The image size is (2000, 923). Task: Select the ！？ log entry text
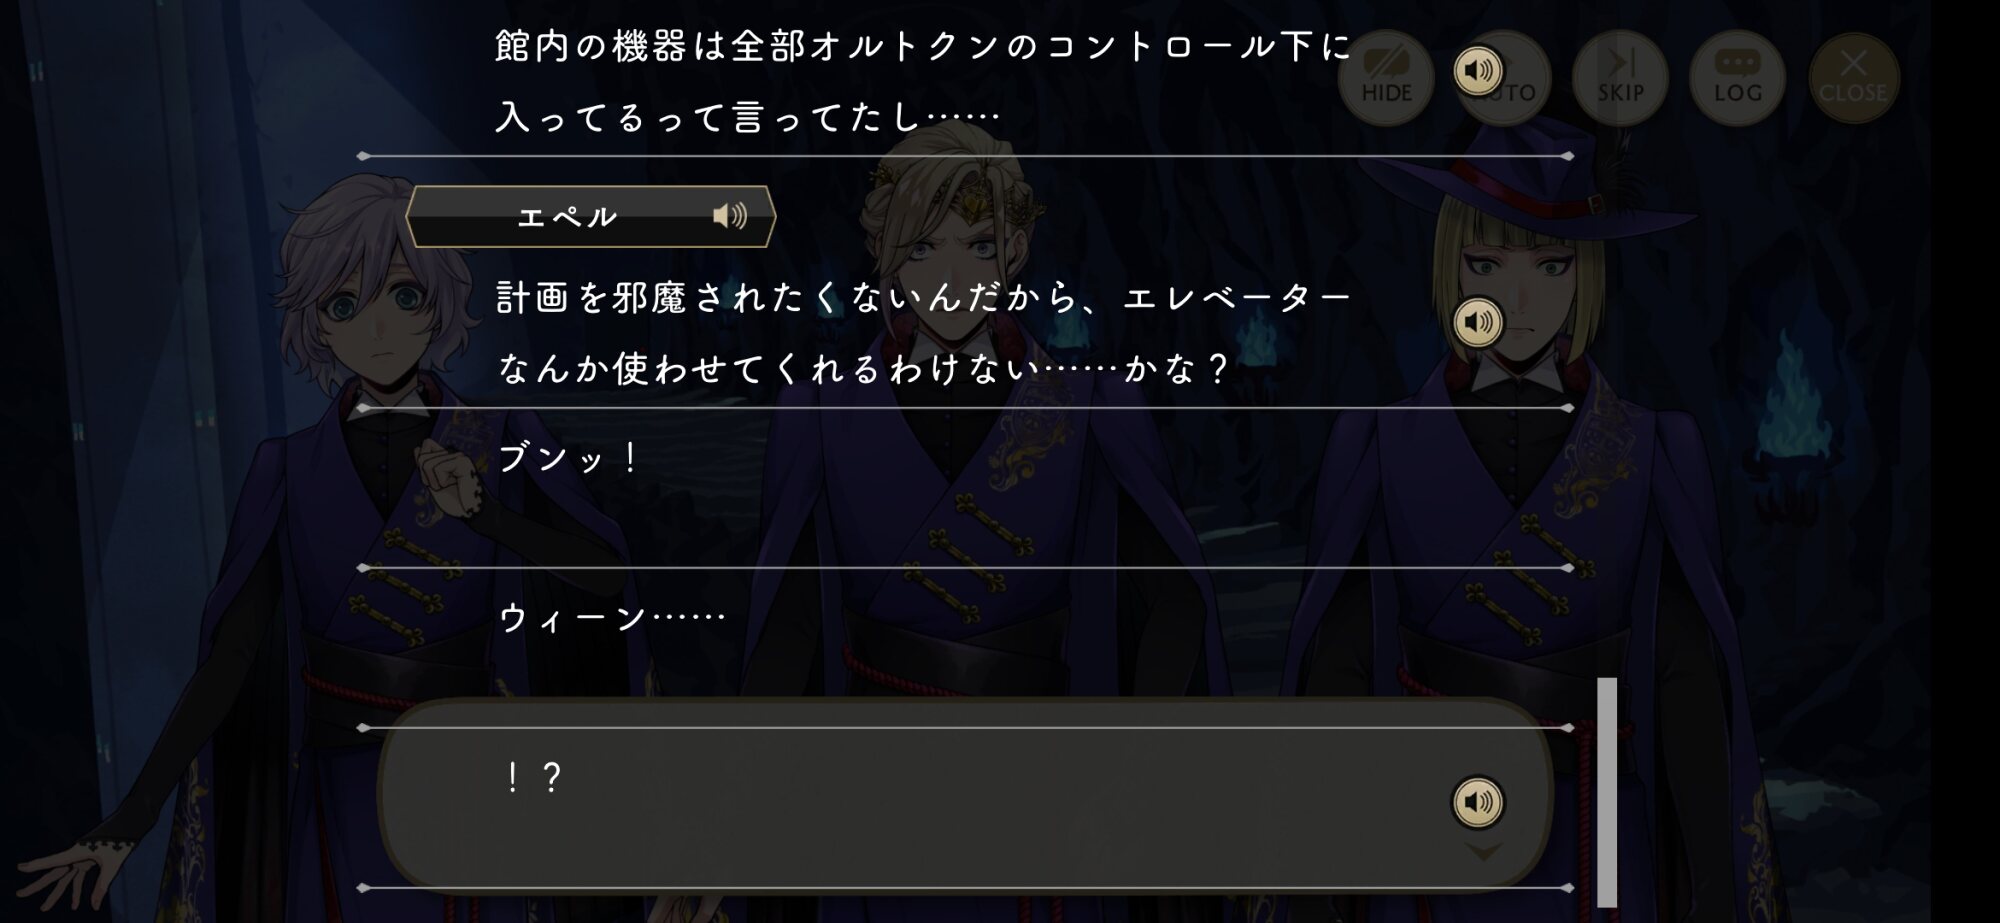[531, 777]
